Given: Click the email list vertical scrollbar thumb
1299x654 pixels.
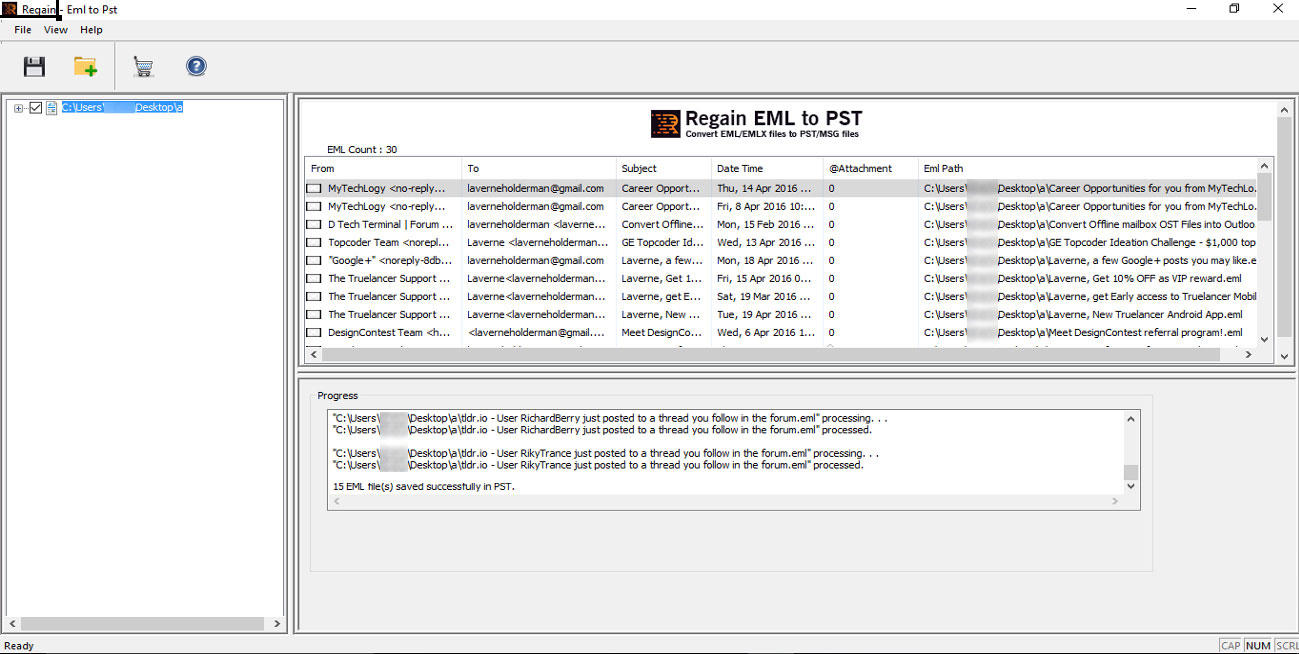Looking at the screenshot, I should click(x=1265, y=197).
